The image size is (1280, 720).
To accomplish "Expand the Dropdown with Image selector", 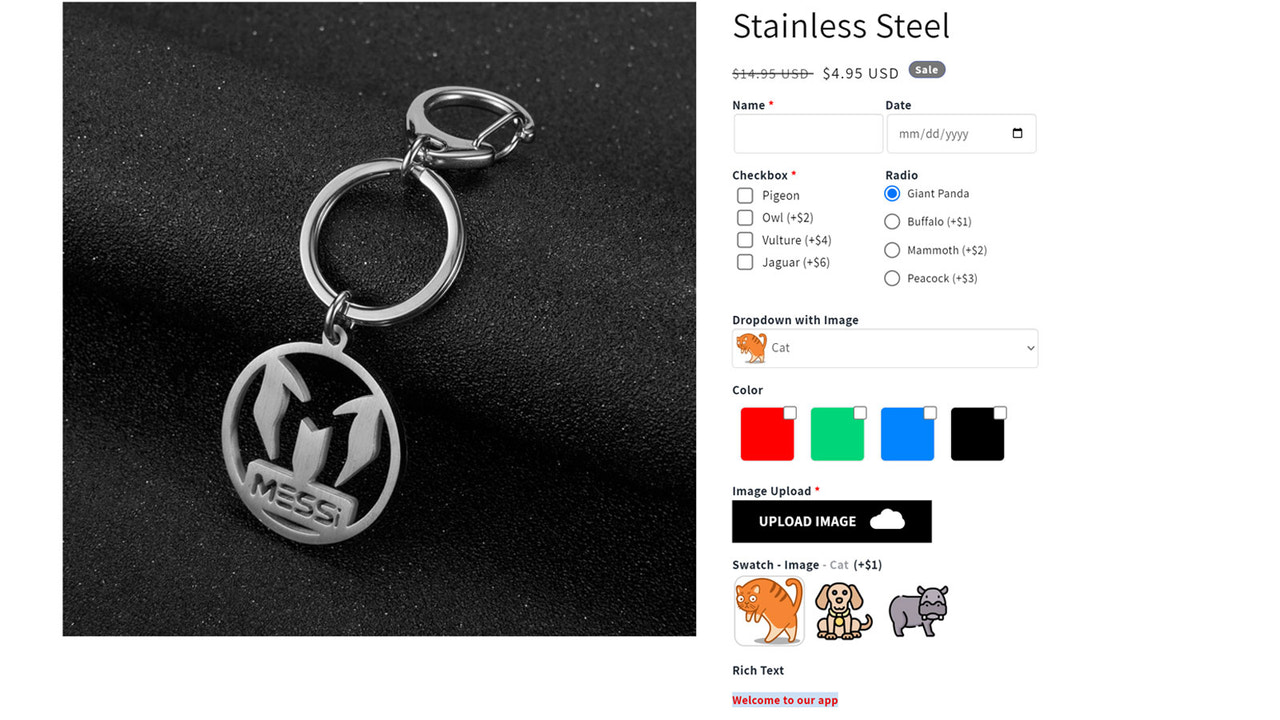I will point(885,348).
